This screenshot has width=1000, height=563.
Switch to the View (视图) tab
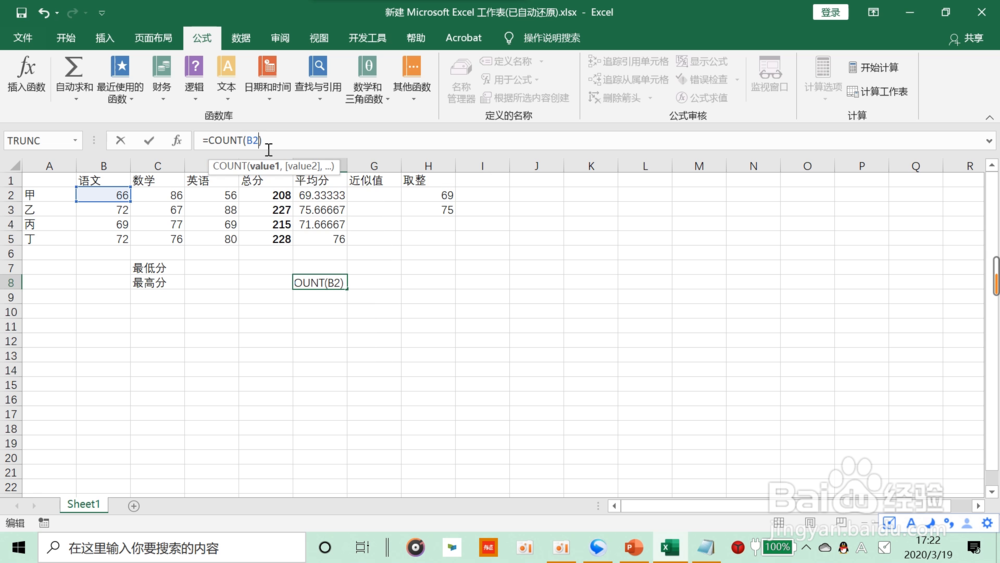[x=319, y=38]
